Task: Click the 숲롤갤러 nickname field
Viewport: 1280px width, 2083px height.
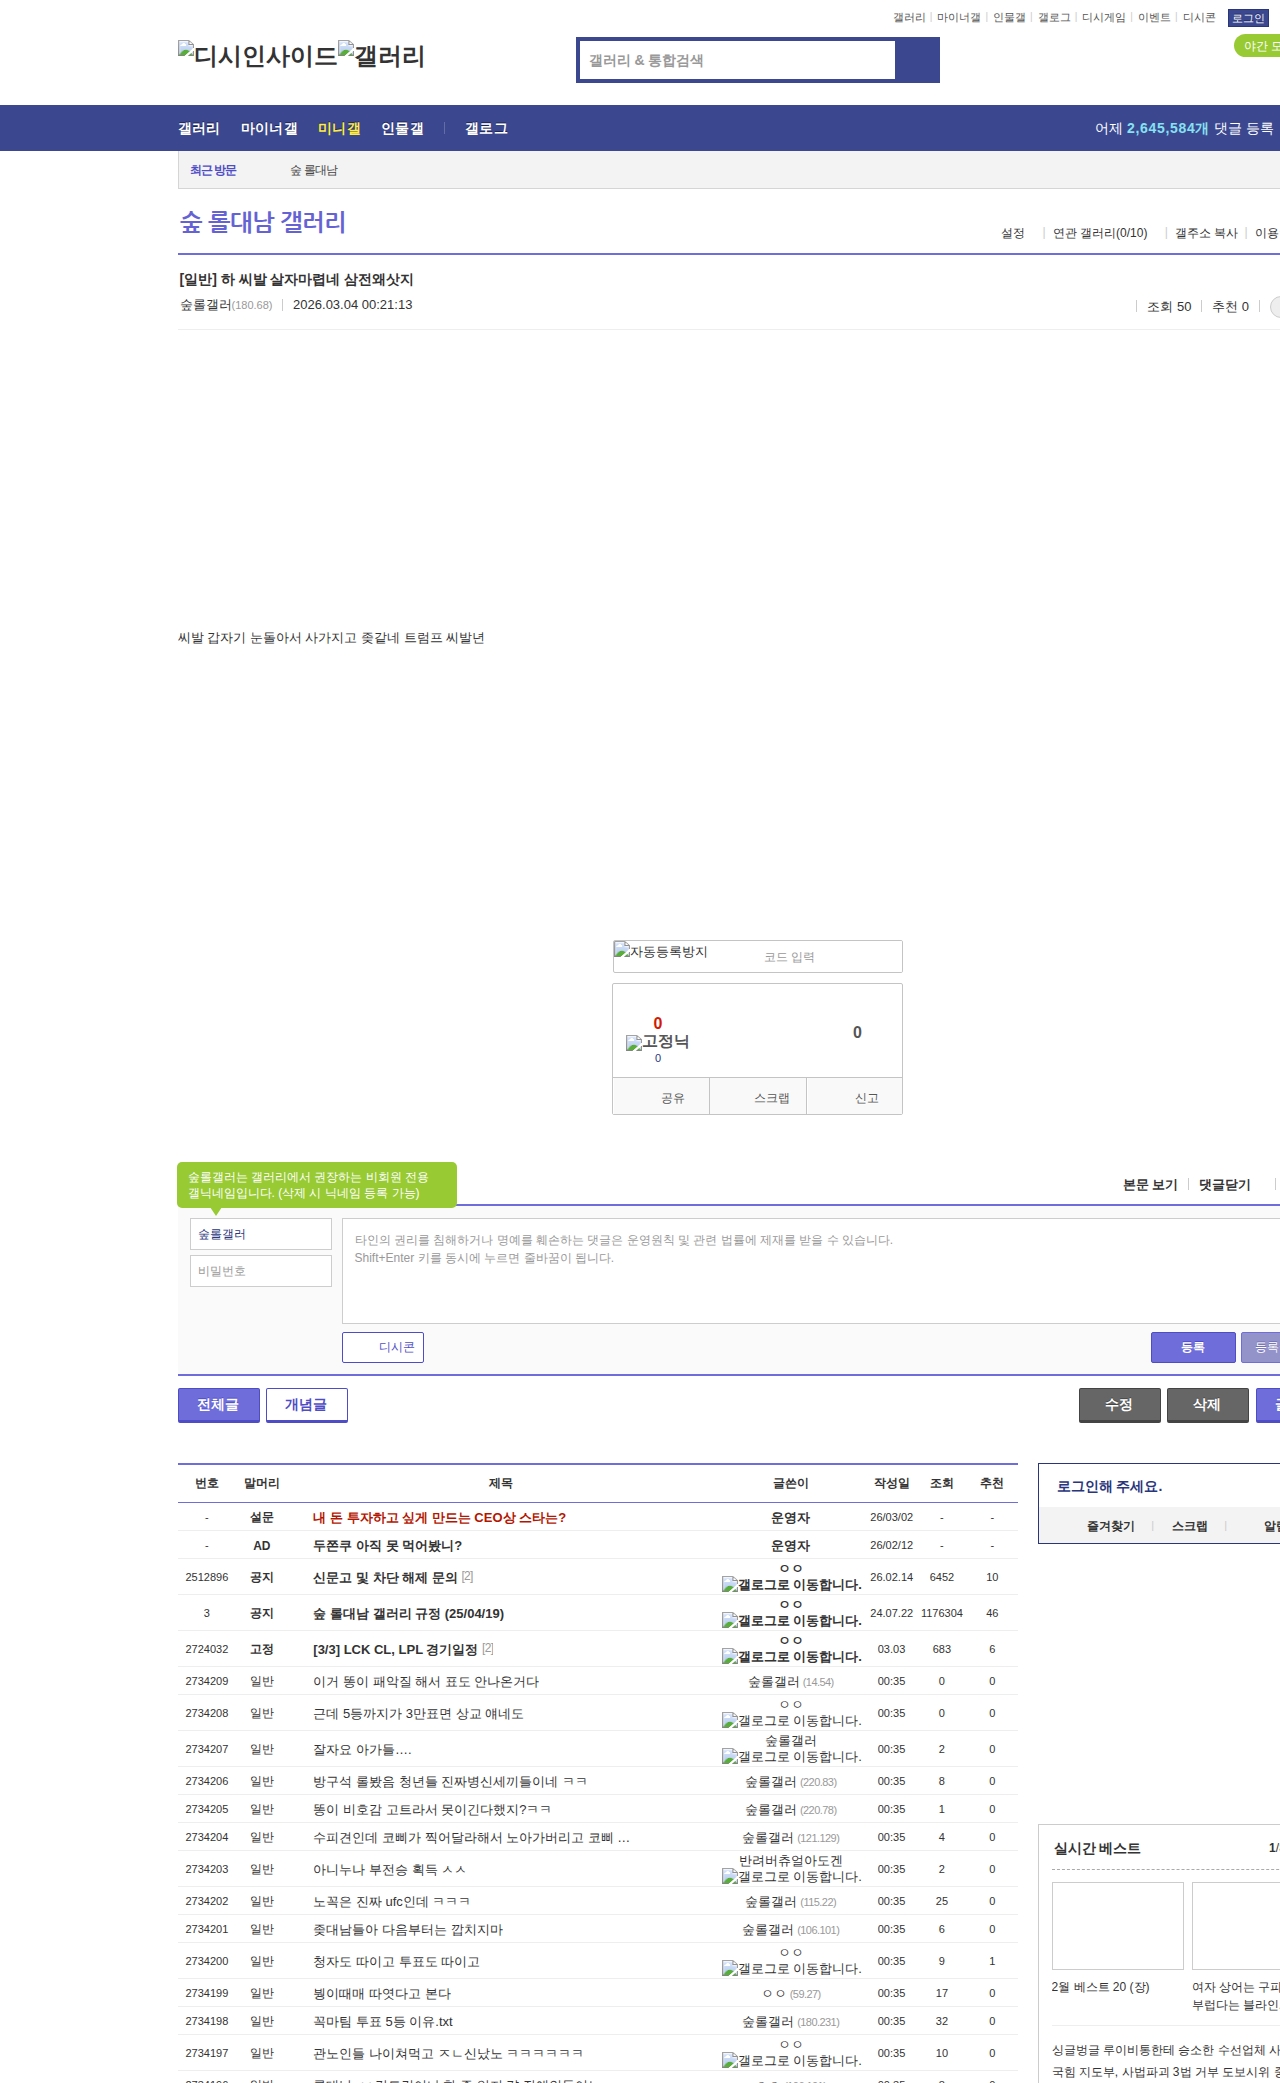Action: 261,1234
